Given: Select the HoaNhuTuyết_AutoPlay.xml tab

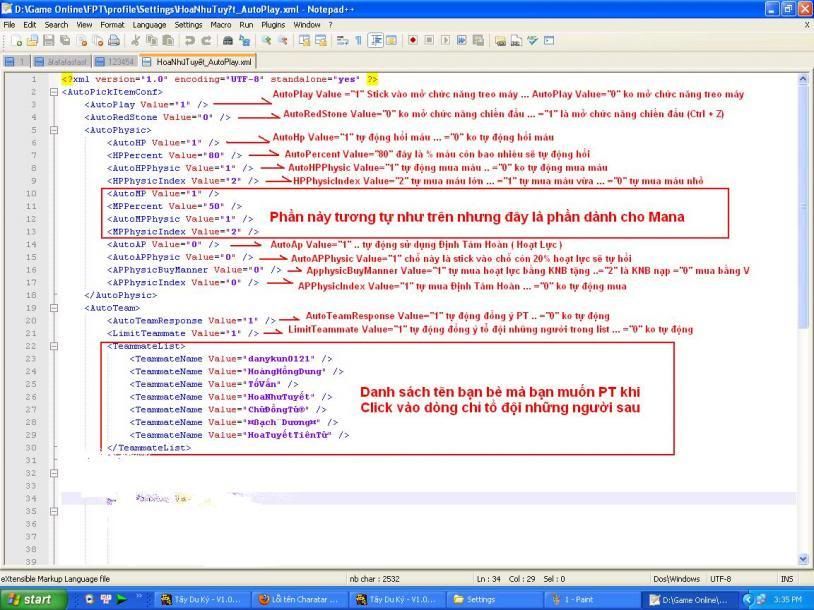Looking at the screenshot, I should coord(198,61).
